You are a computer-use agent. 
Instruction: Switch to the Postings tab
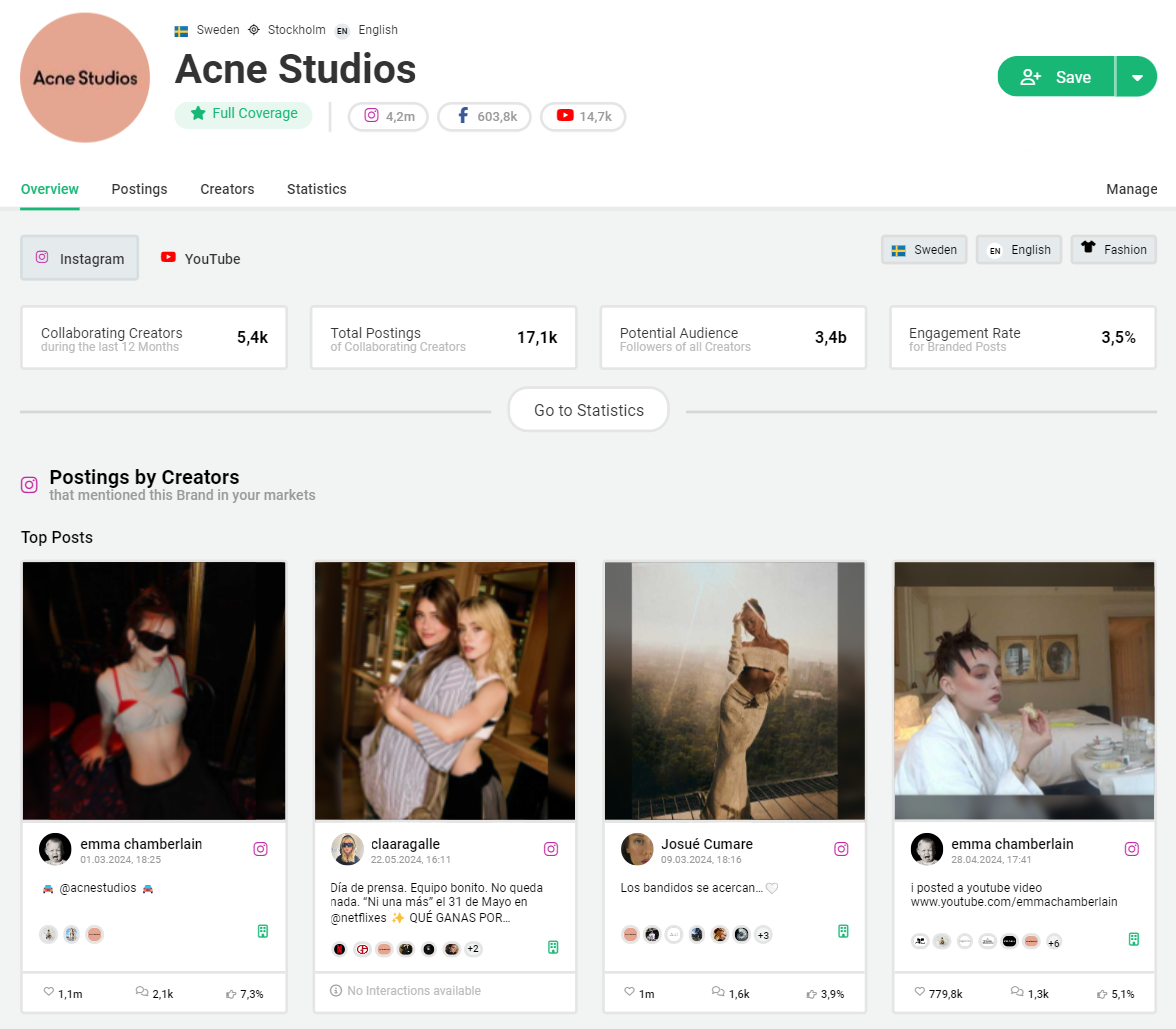139,189
